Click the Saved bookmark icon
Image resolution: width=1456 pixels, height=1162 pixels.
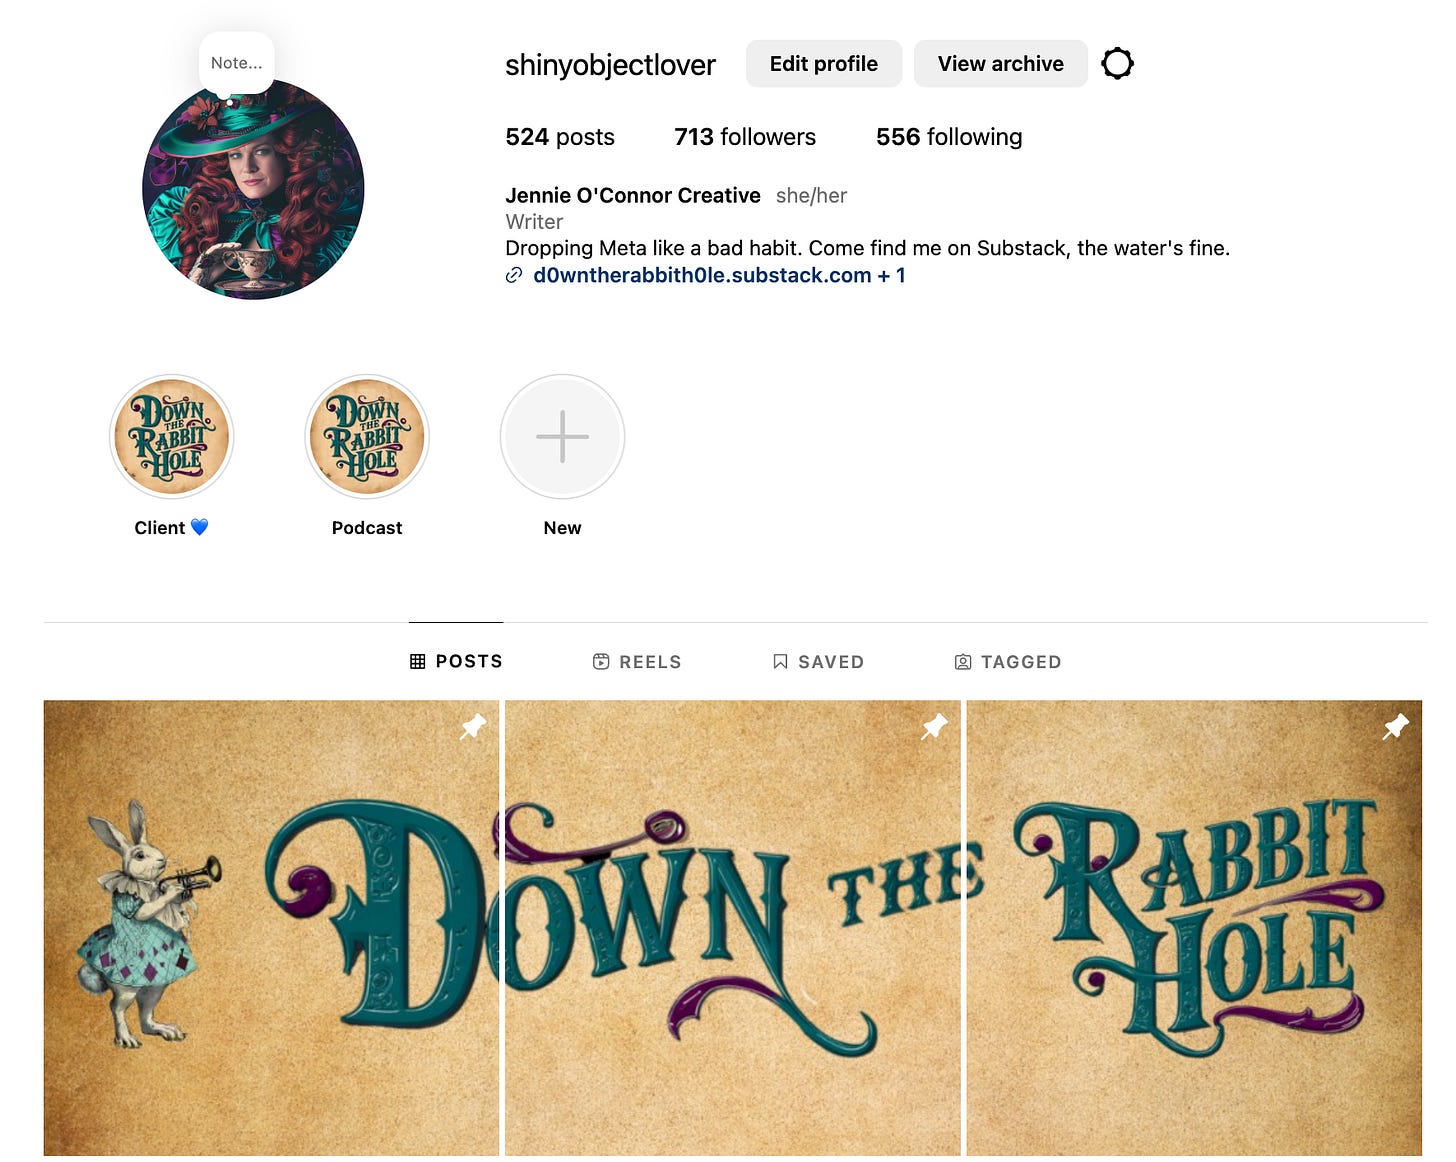(x=780, y=662)
